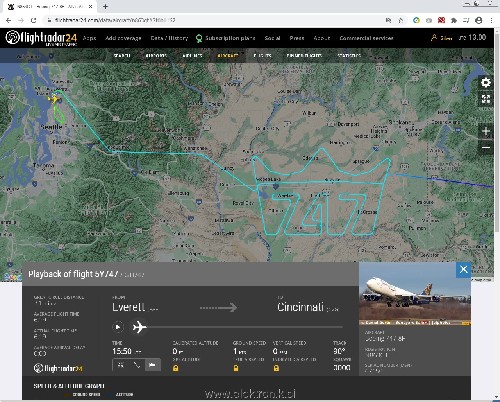Open the Data / History menu
The height and width of the screenshot is (402, 500).
pyautogui.click(x=169, y=38)
